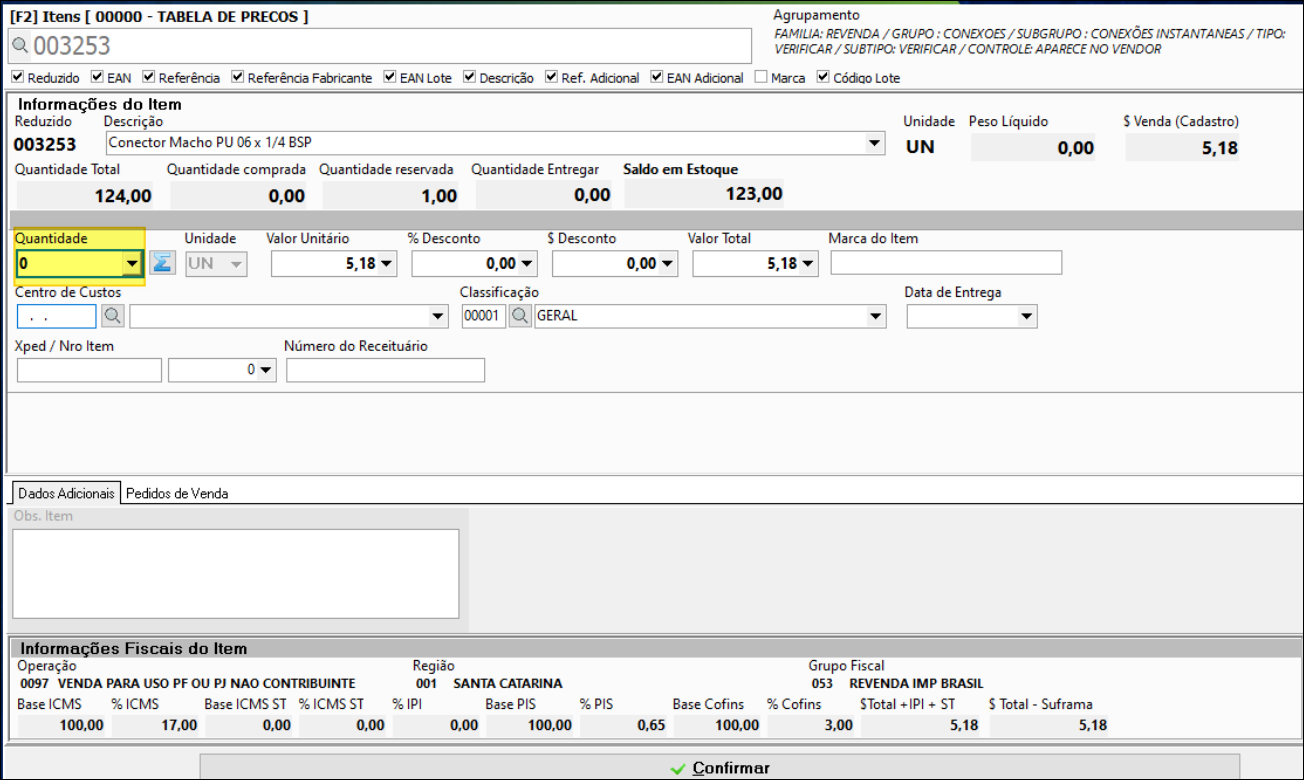Open the Quantidade dropdown arrow
1304x780 pixels.
pos(131,264)
